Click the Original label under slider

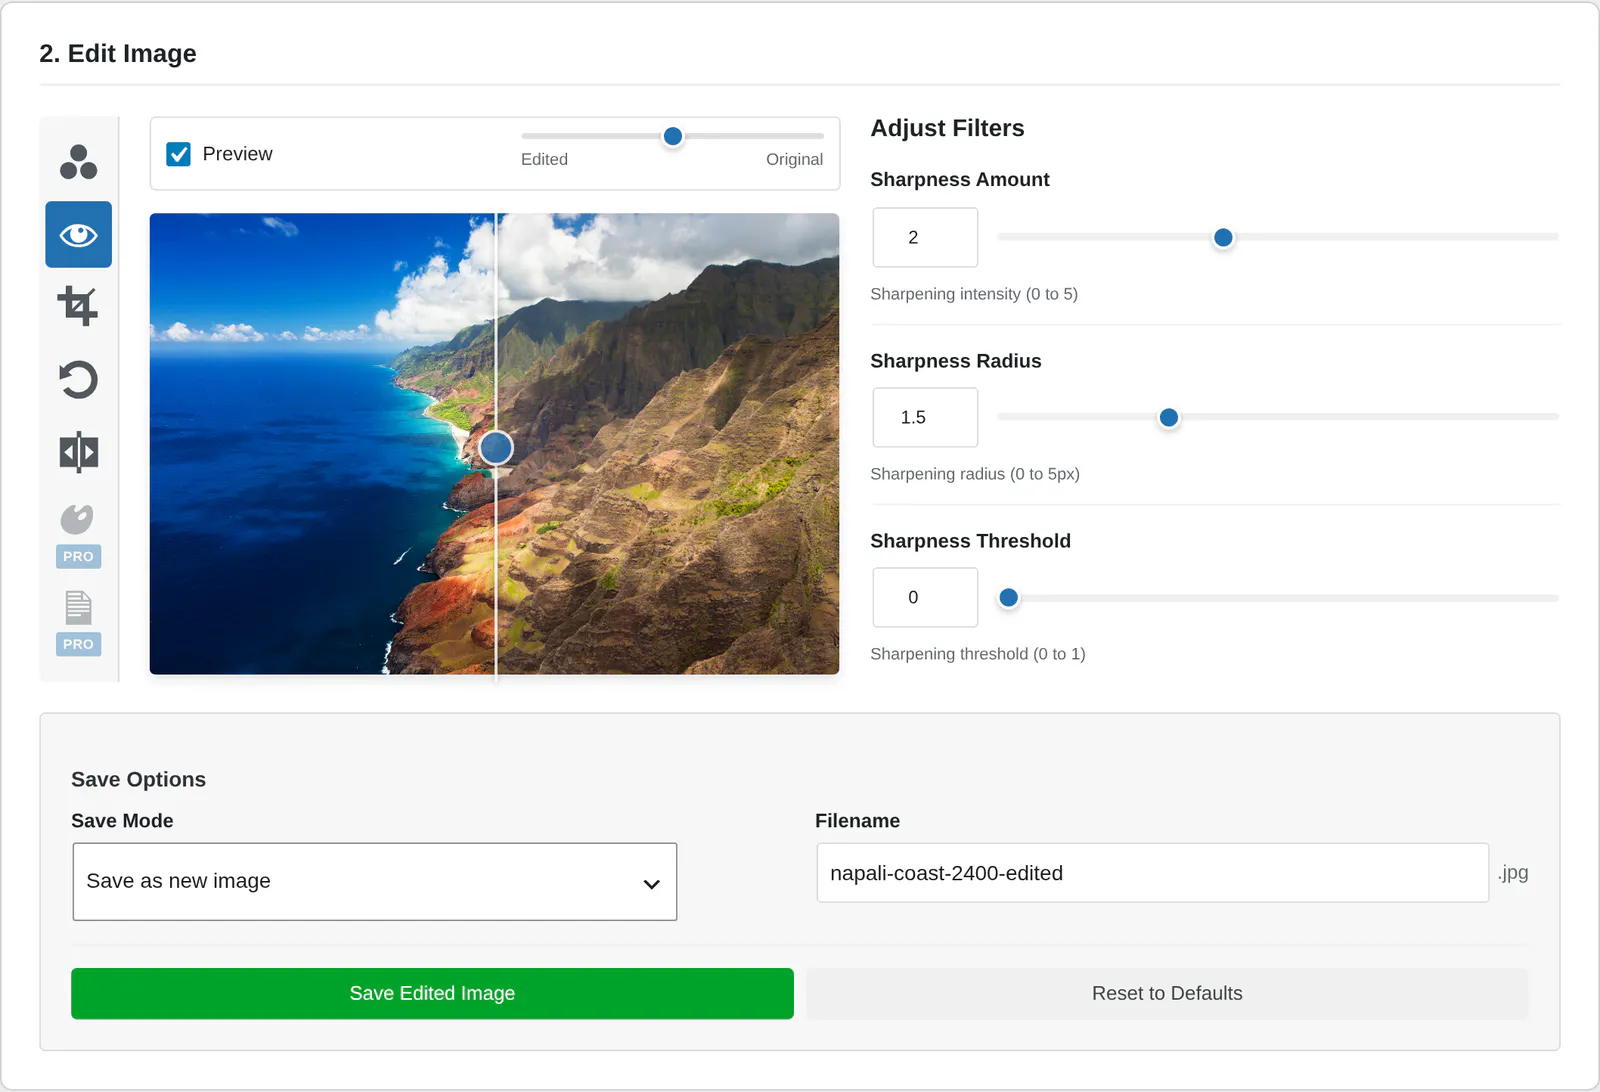(794, 159)
